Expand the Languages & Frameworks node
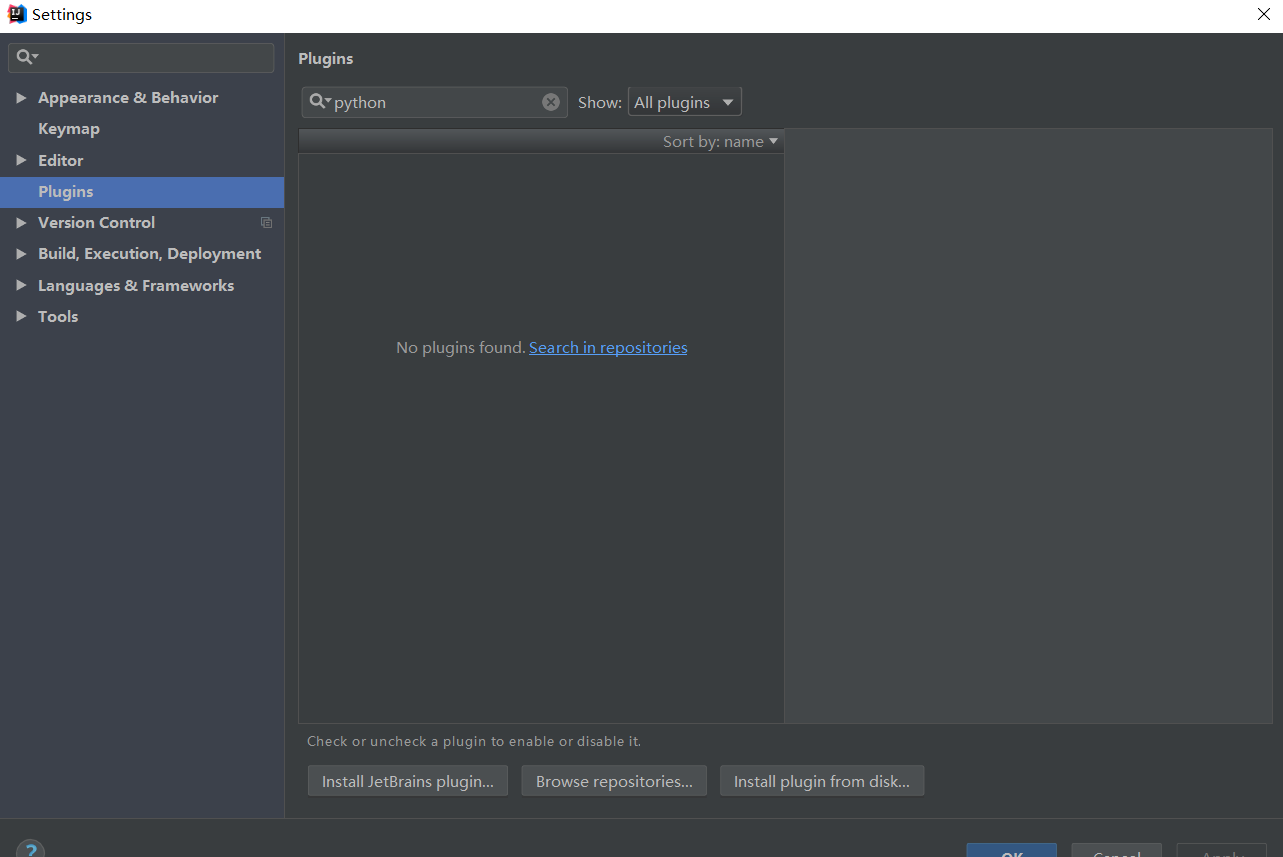This screenshot has width=1283, height=857. [22, 285]
